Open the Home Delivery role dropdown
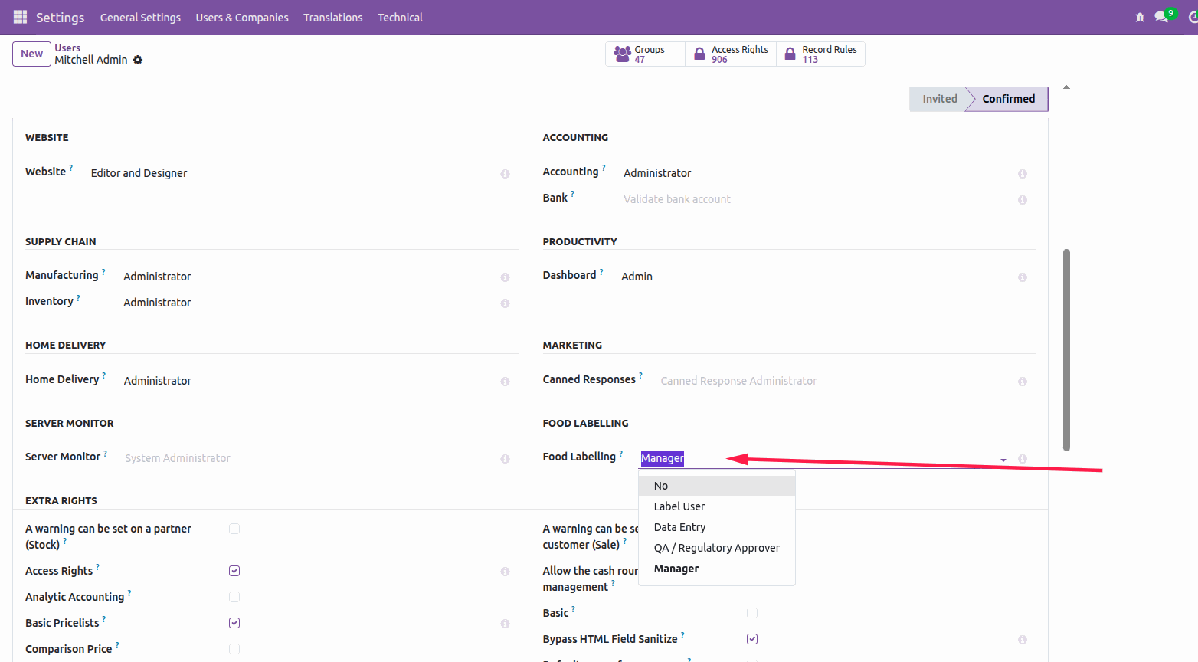The image size is (1198, 662). pyautogui.click(x=307, y=381)
